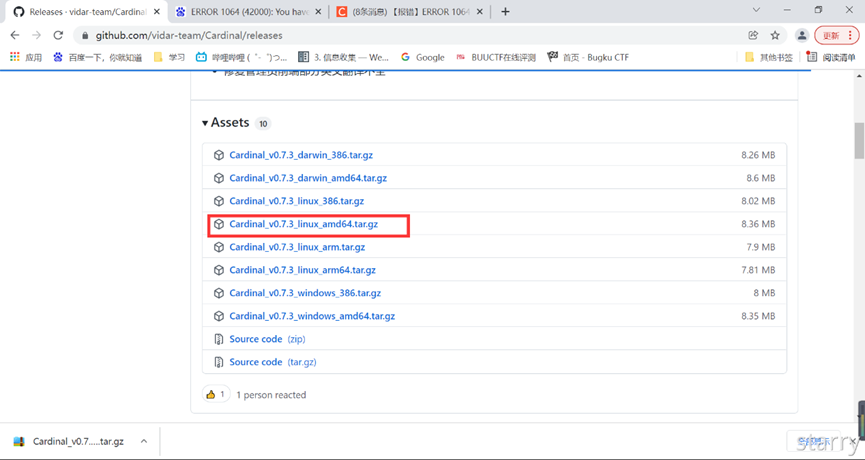Open the BUUCTF在线评测 bookmark
This screenshot has width=865, height=460.
click(495, 57)
